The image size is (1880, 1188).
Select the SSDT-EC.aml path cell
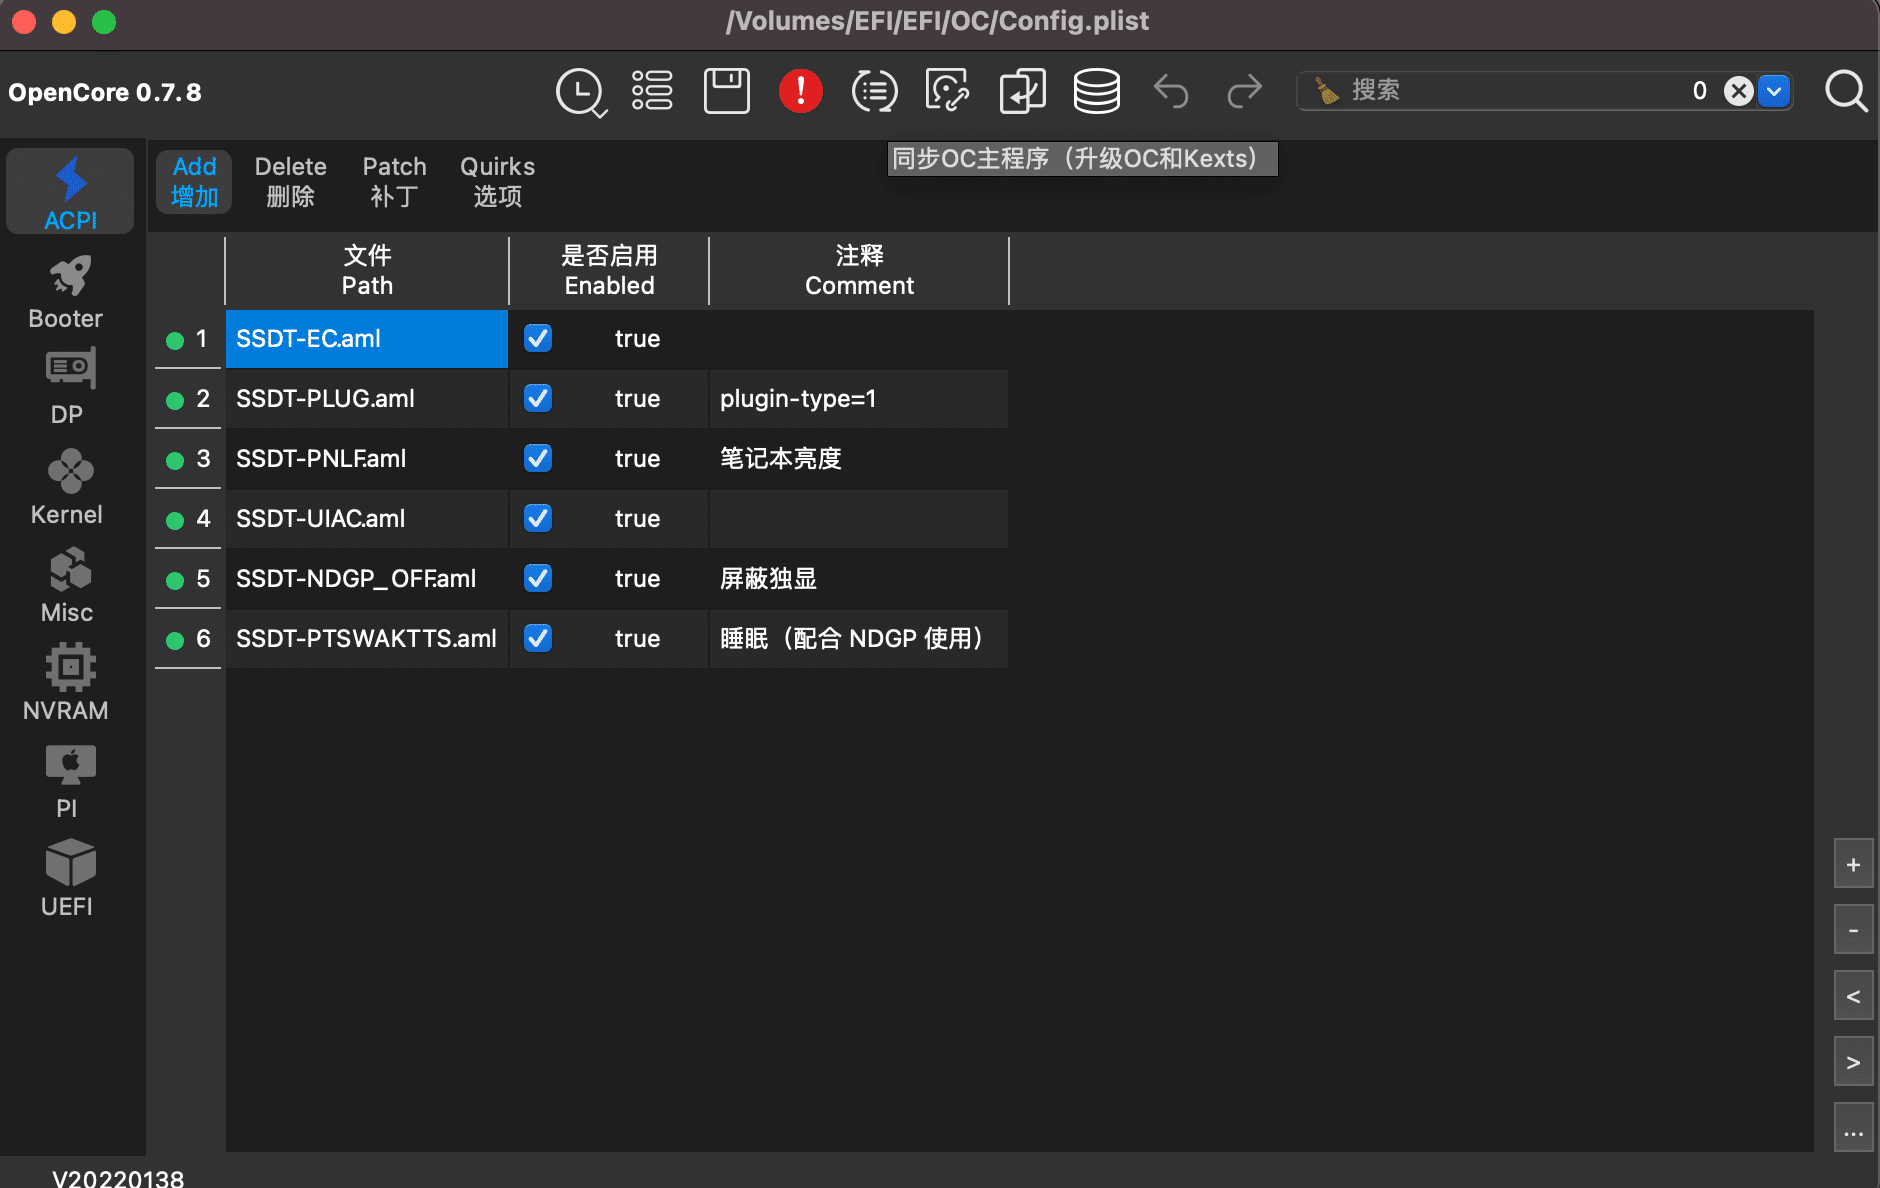coord(367,338)
